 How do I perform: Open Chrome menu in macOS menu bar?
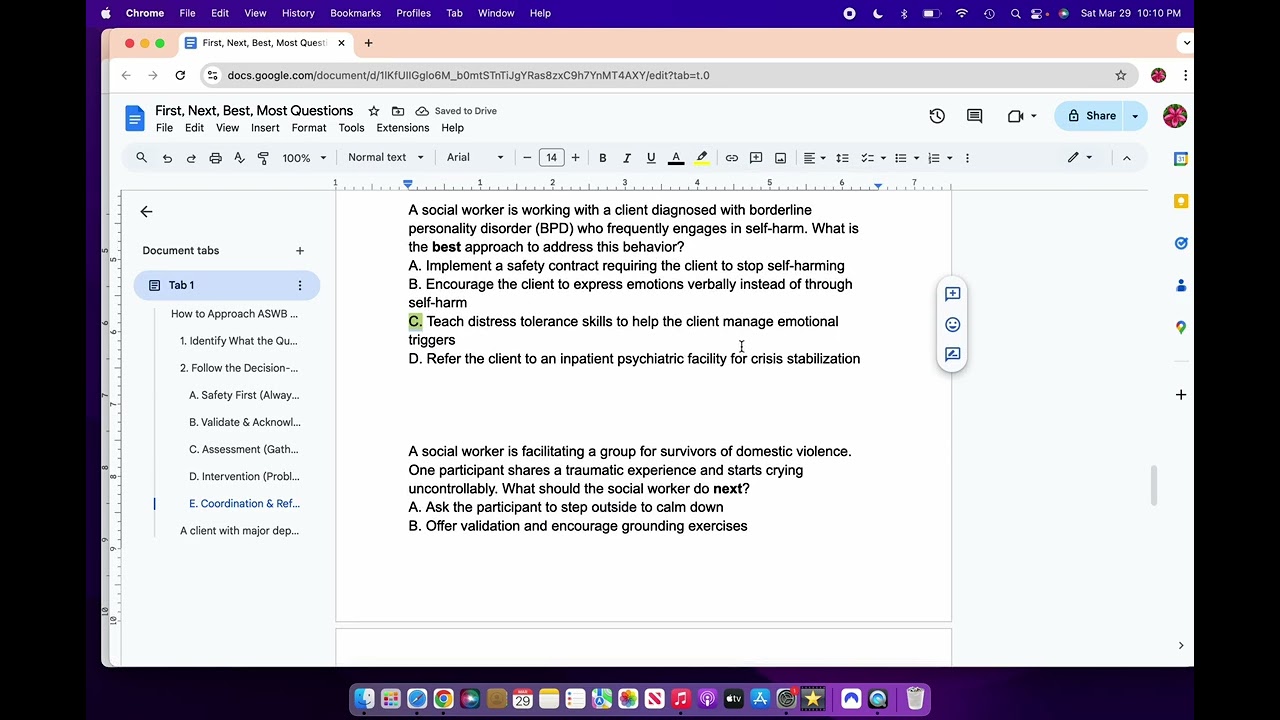144,13
